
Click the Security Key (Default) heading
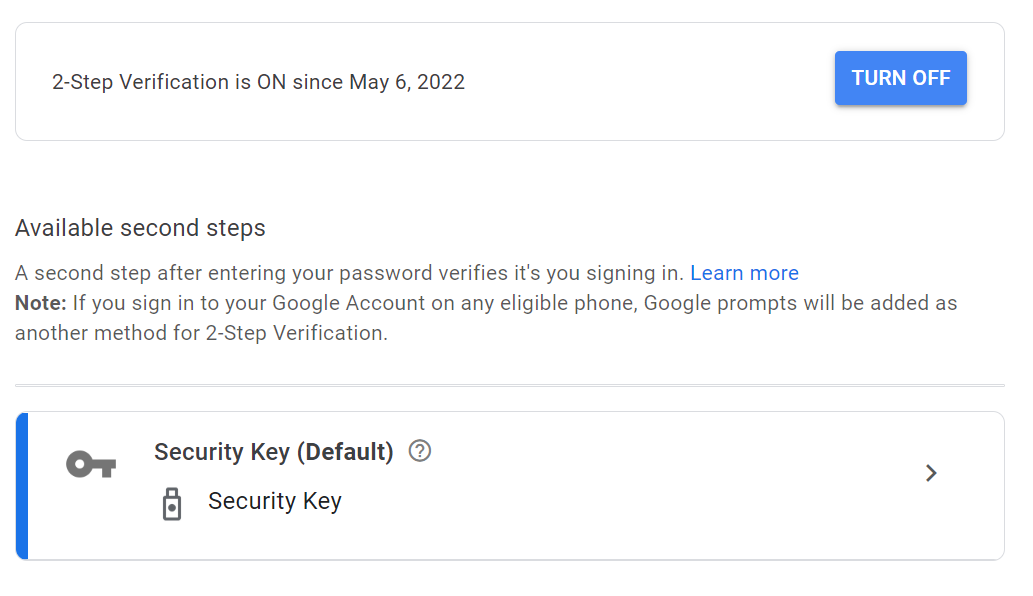273,452
